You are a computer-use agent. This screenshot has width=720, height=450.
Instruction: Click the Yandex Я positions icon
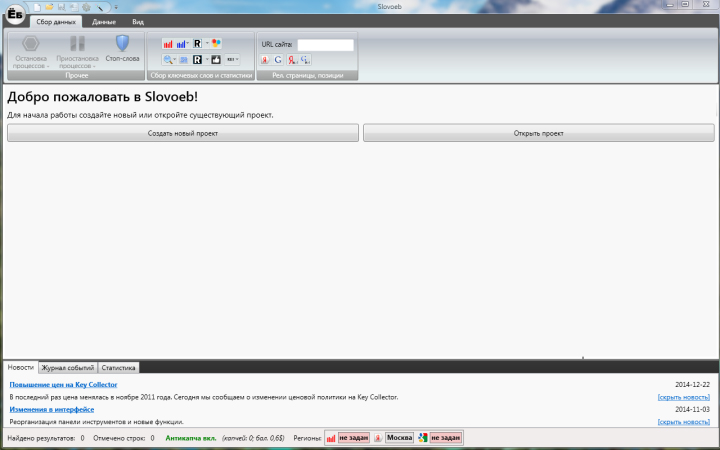[292, 60]
